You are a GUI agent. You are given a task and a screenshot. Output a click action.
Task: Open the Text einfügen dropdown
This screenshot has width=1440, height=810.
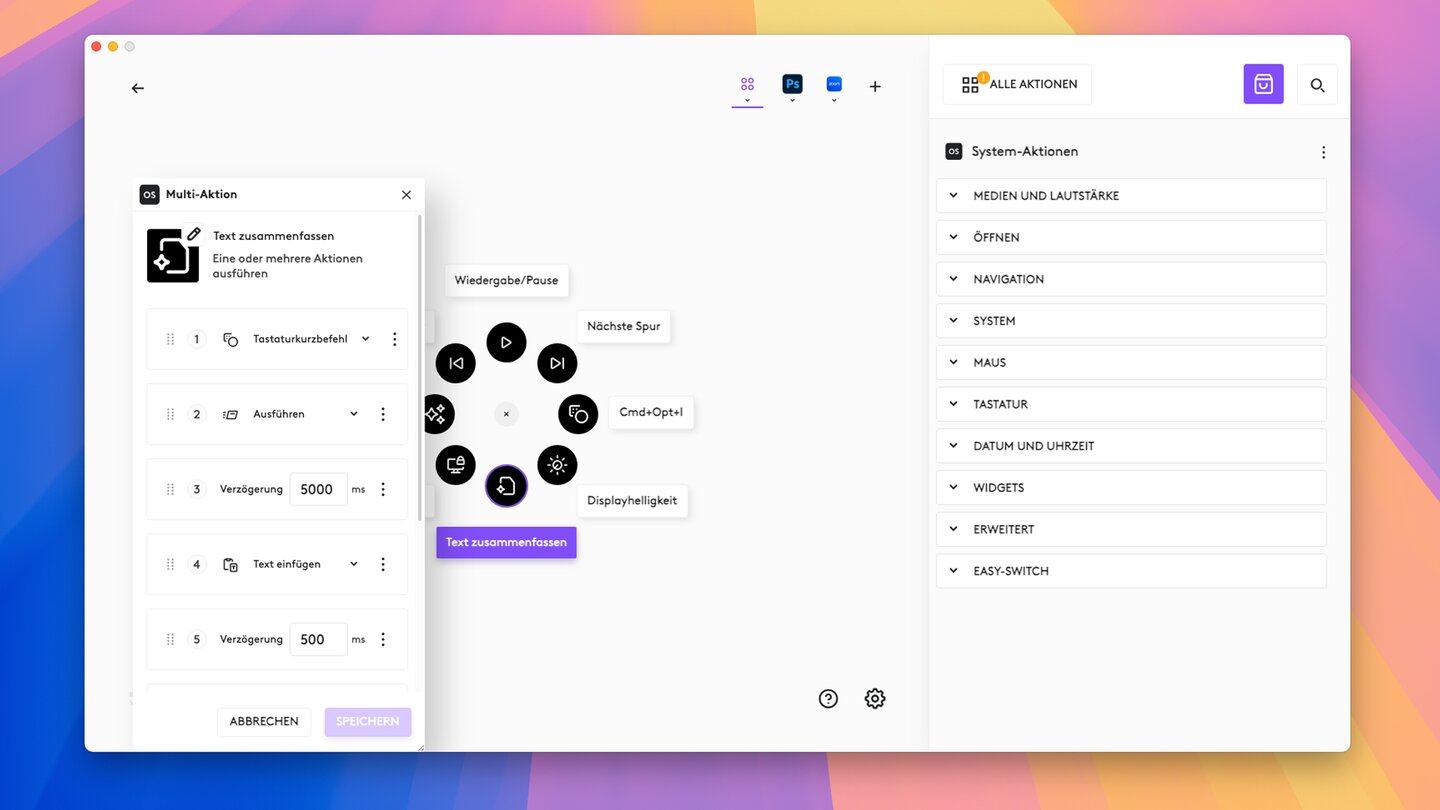click(353, 564)
